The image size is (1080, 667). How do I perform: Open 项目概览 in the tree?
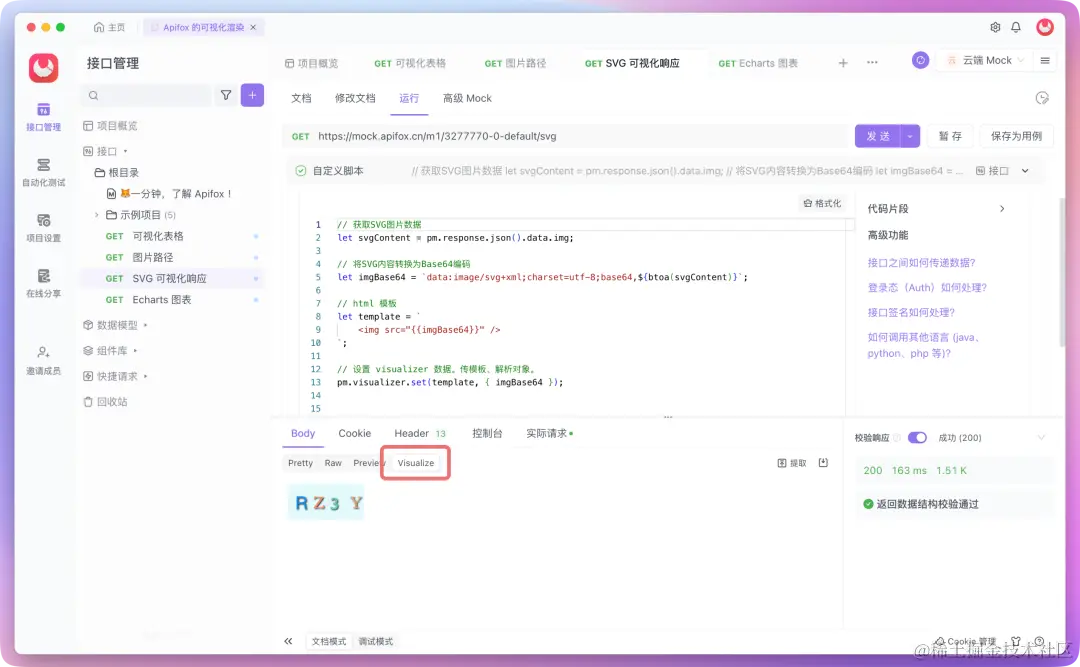click(x=110, y=126)
